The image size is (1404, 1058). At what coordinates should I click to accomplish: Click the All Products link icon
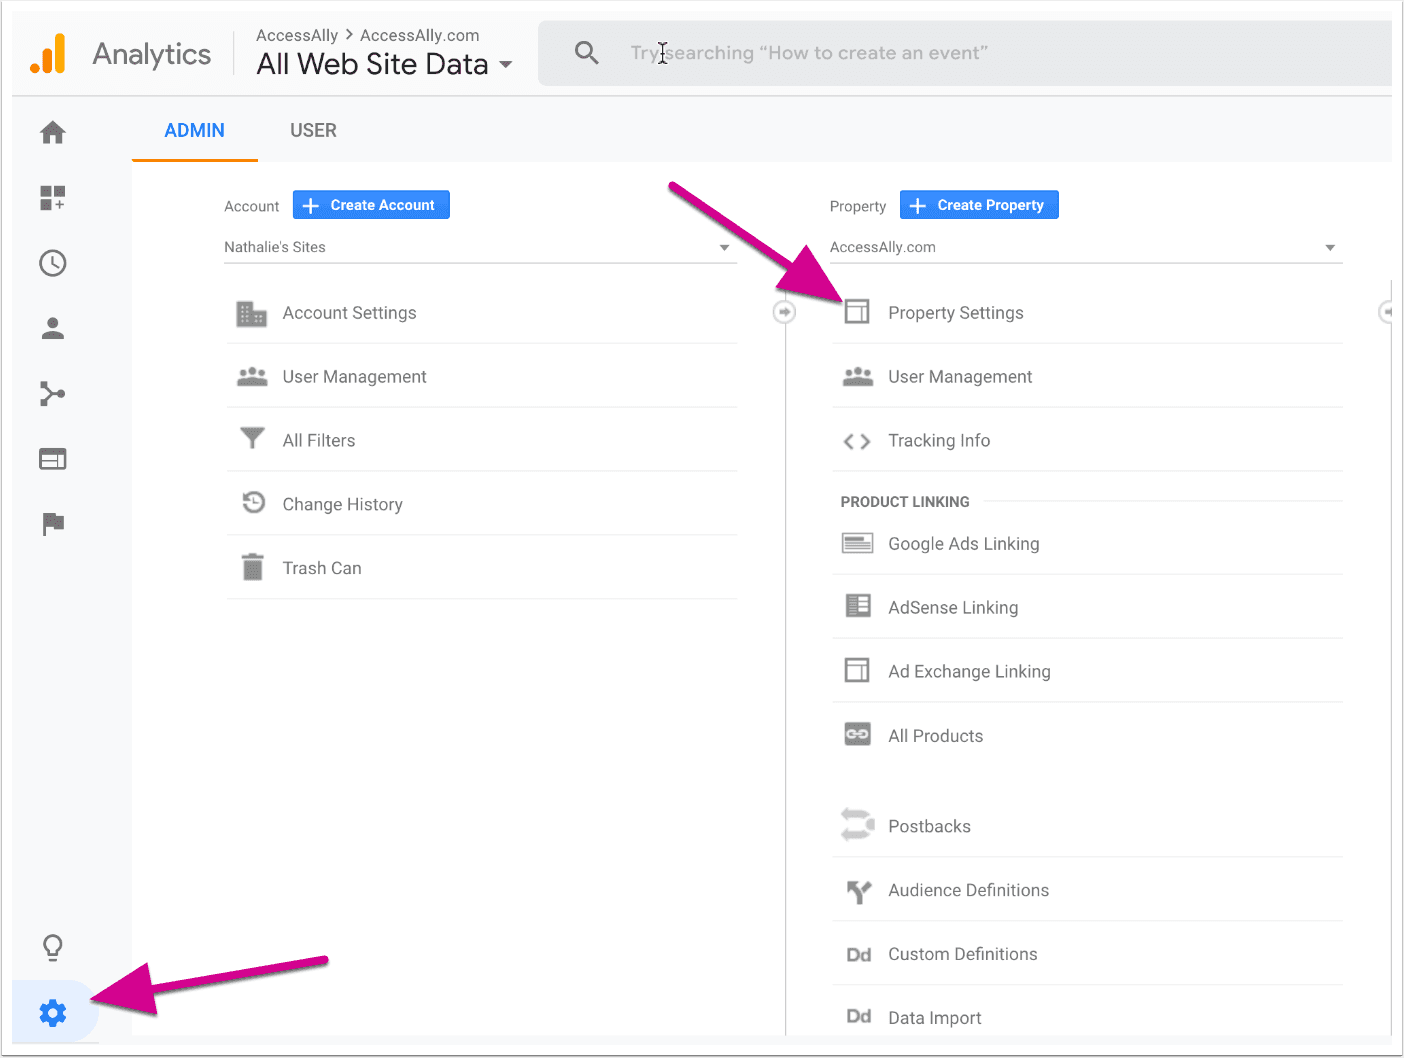click(x=857, y=734)
